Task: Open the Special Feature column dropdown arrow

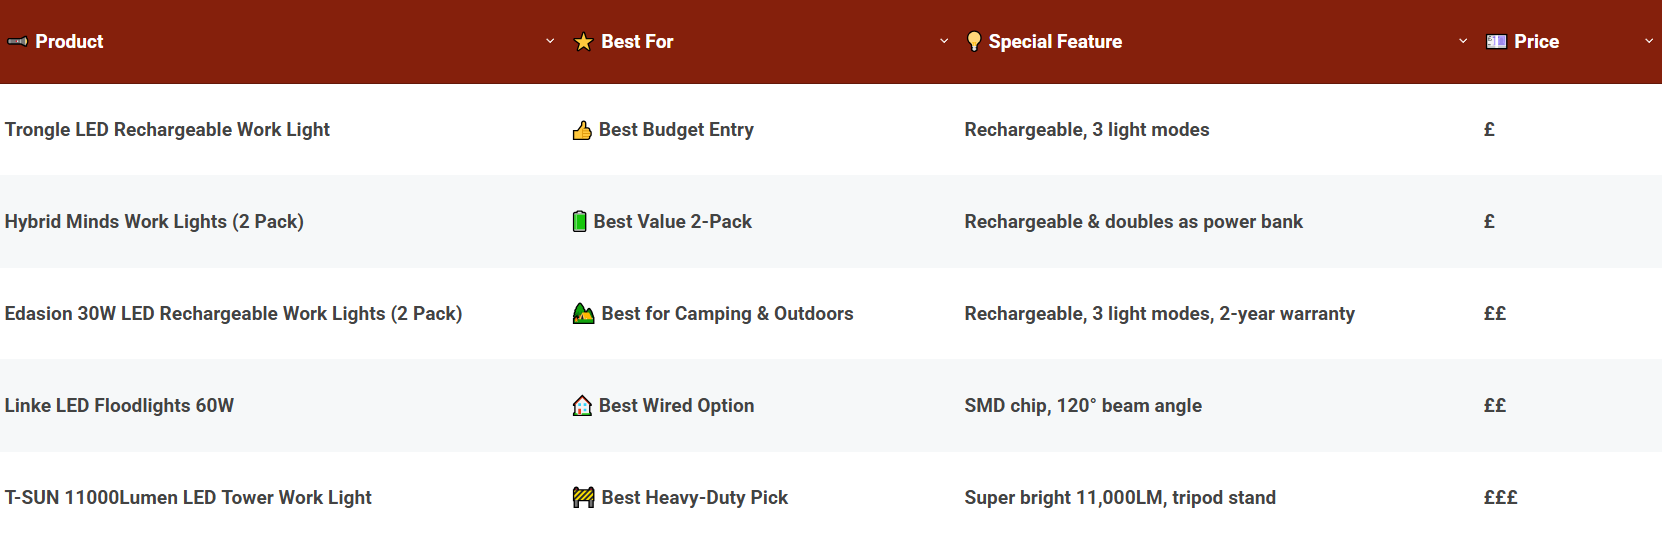Action: [1463, 42]
